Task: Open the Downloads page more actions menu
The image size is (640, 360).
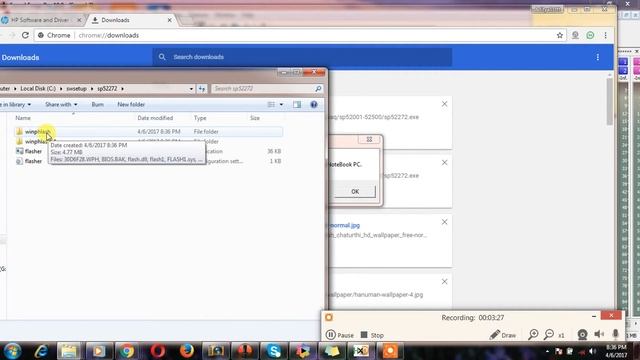Action: click(598, 57)
